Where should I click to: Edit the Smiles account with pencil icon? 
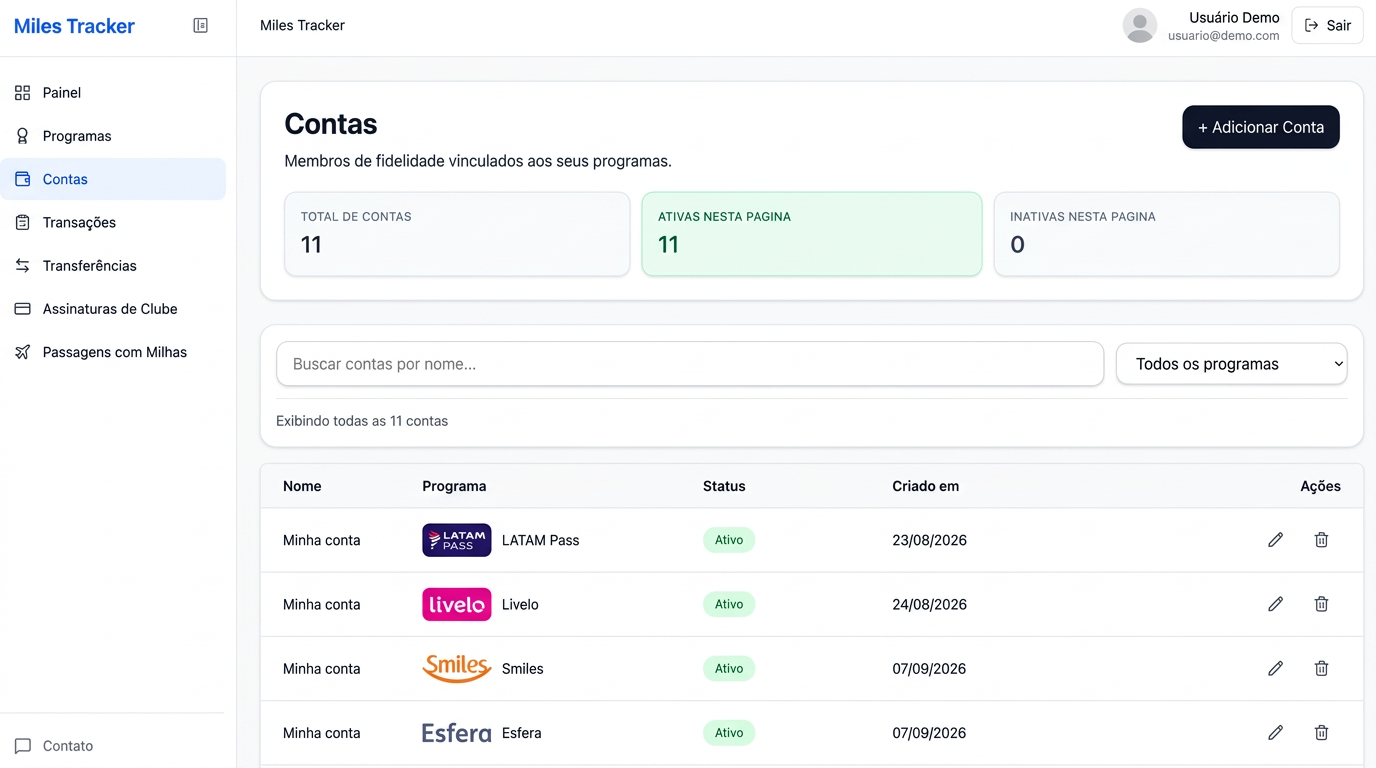(x=1275, y=668)
